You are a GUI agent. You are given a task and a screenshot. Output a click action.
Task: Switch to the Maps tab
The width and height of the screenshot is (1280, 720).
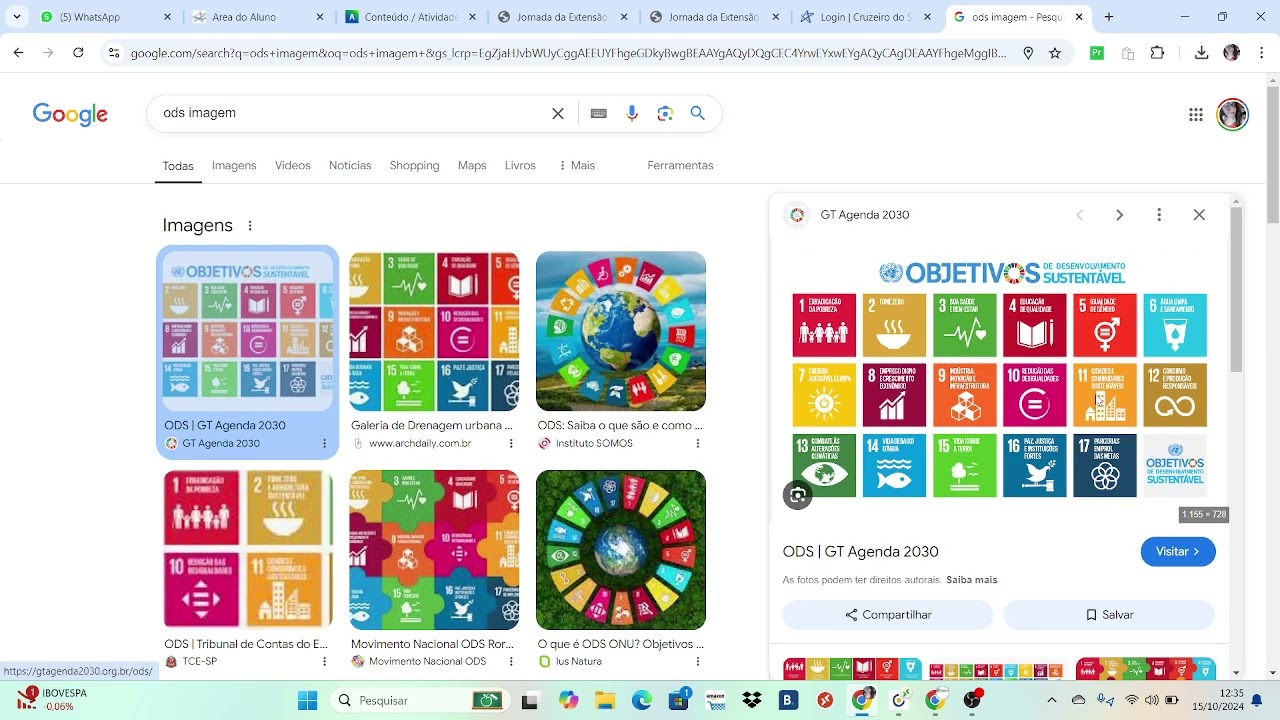[472, 165]
